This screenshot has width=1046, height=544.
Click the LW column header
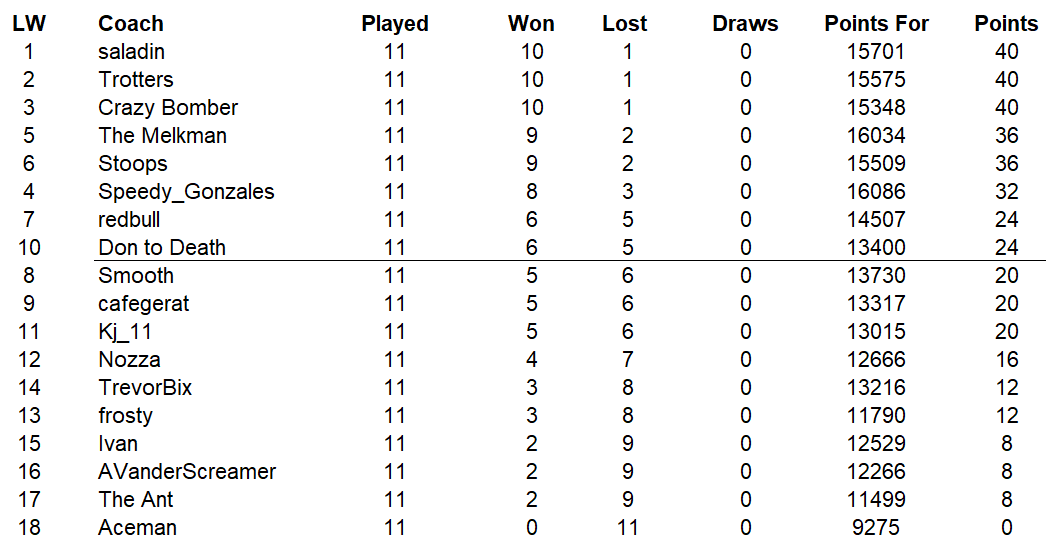pos(29,23)
